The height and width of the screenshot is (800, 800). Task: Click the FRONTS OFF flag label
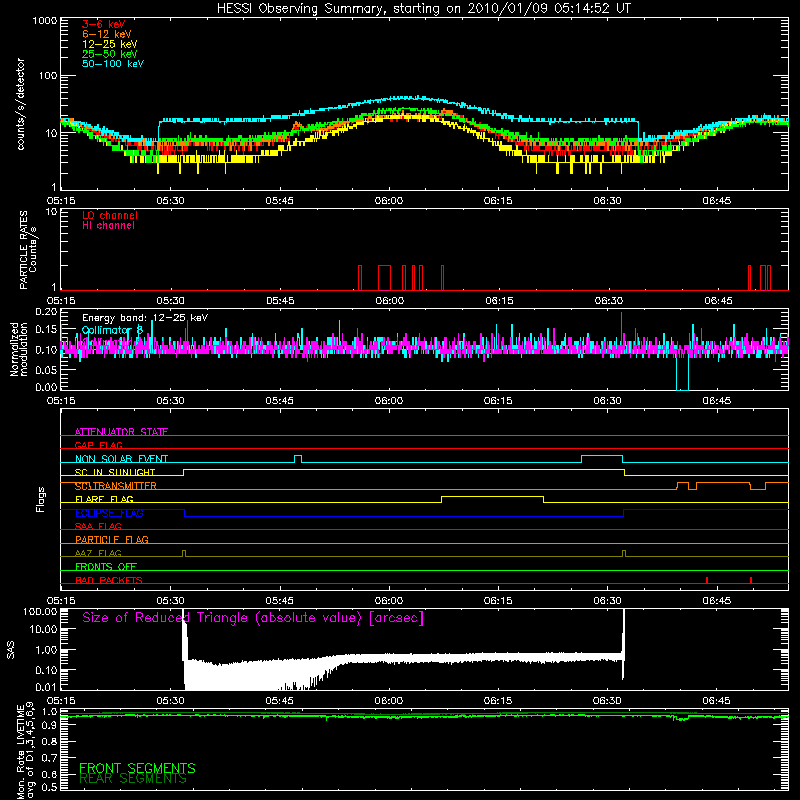coord(106,567)
